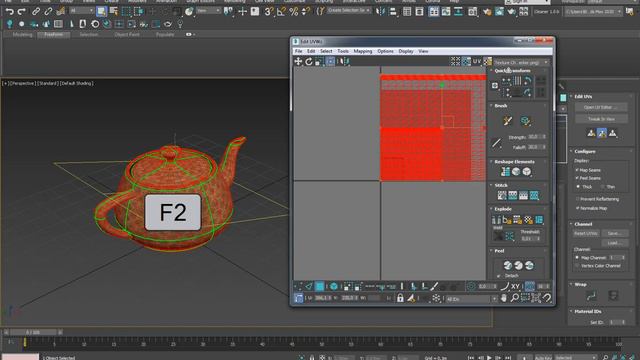640x360 pixels.
Task: Click the Zoom magnifier in Edit UVWs
Action: tap(515, 298)
